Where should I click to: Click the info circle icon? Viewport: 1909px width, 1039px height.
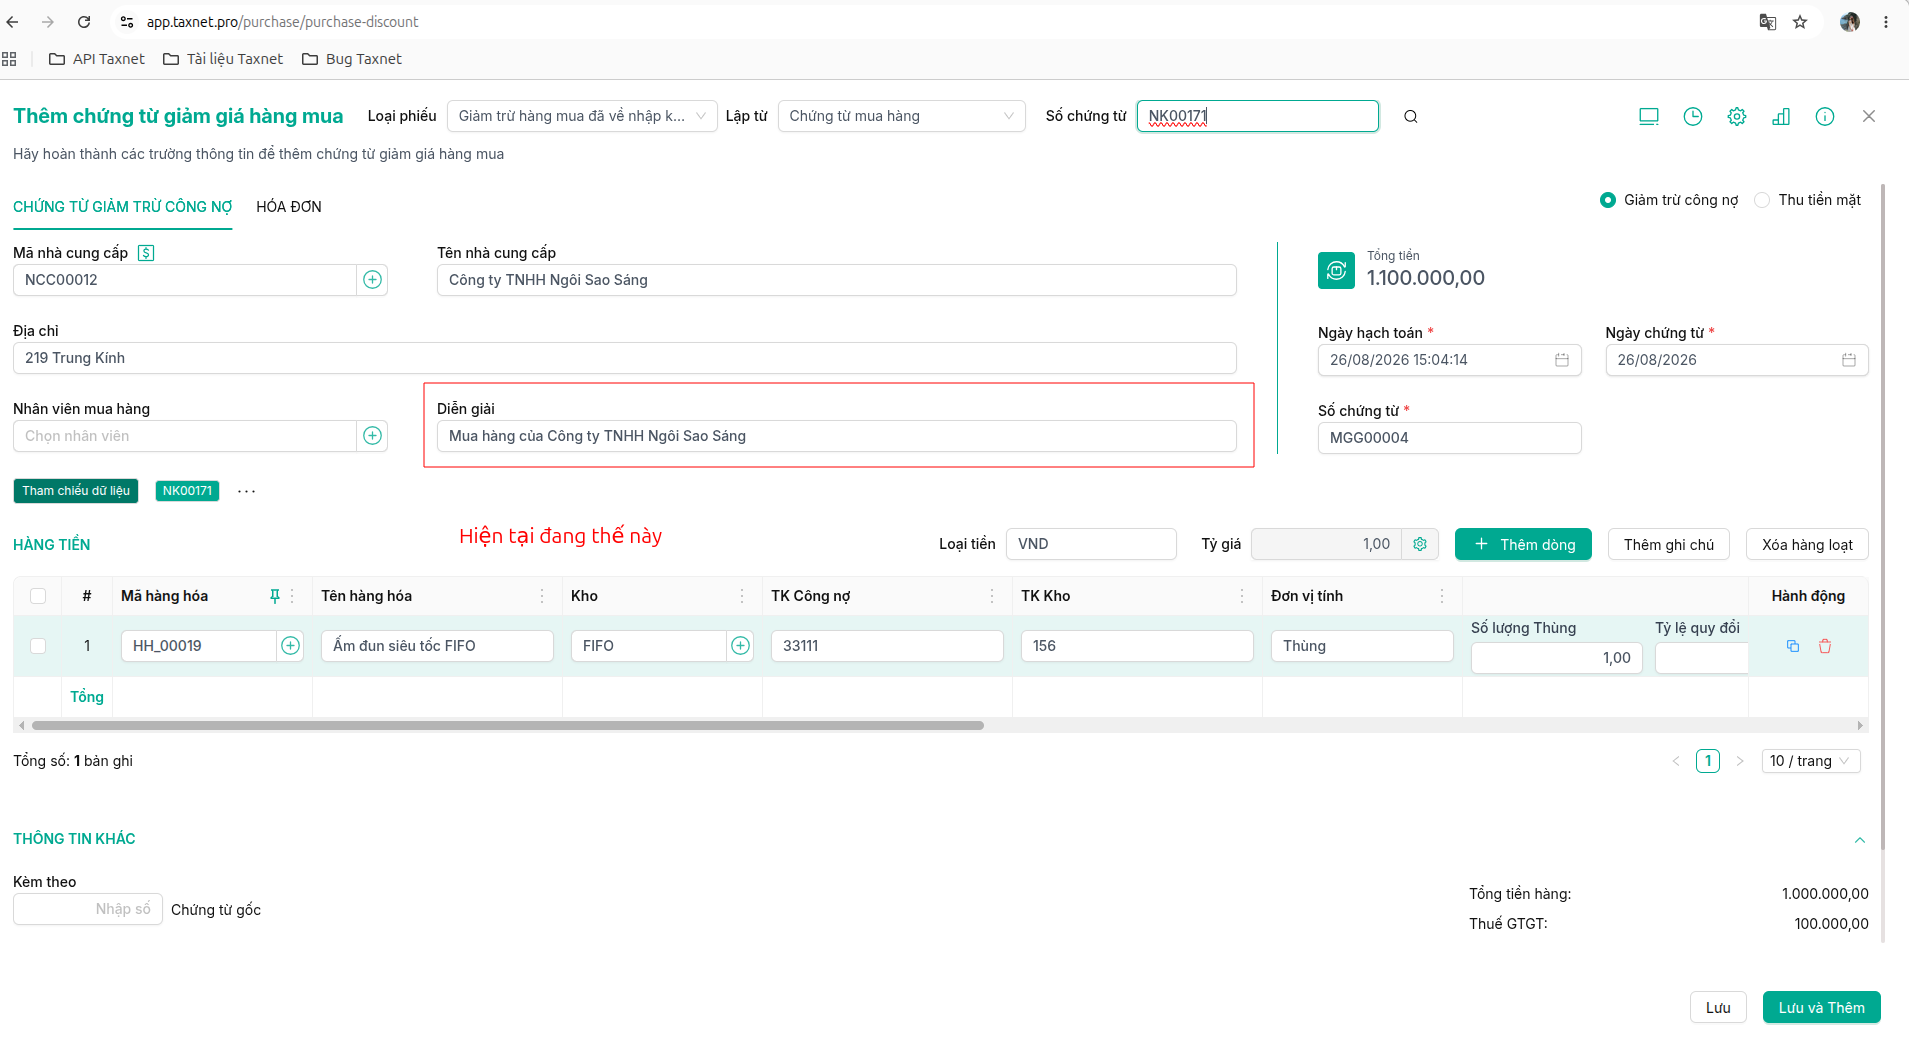1825,116
